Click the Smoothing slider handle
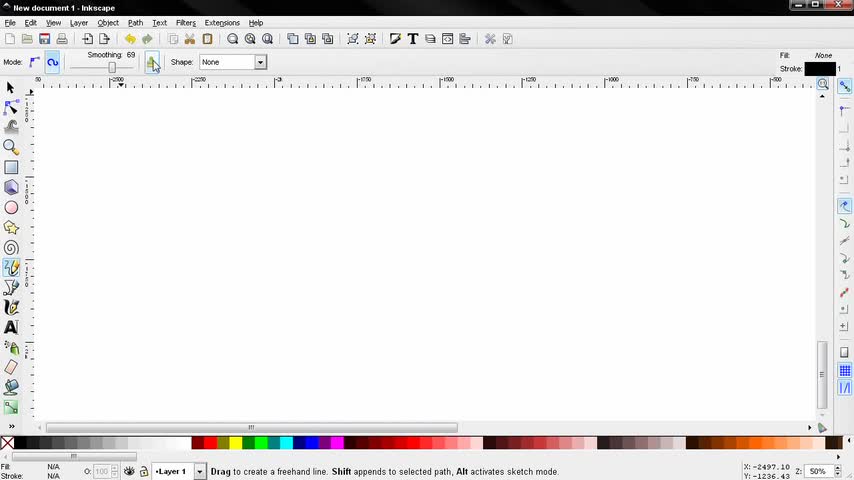The width and height of the screenshot is (854, 480). (x=112, y=67)
